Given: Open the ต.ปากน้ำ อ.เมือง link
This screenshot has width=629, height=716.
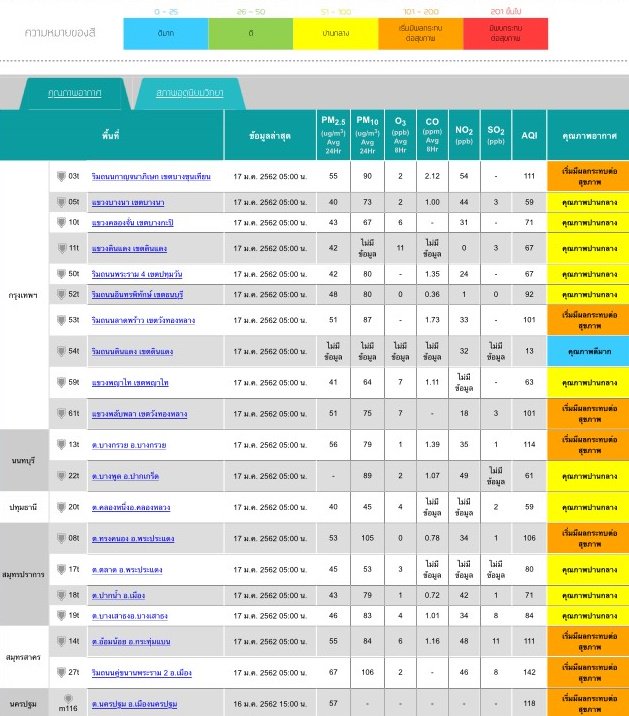Looking at the screenshot, I should pyautogui.click(x=118, y=595).
